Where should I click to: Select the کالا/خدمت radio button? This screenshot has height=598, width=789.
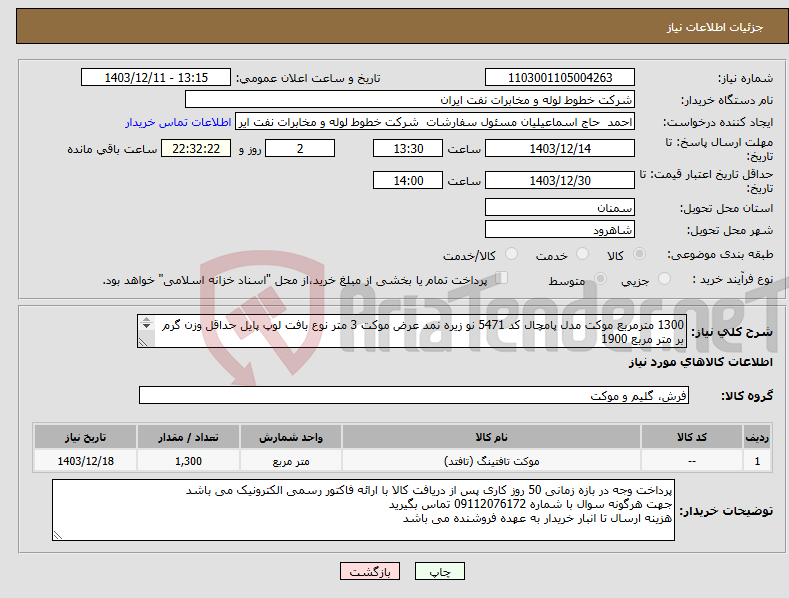pos(511,254)
